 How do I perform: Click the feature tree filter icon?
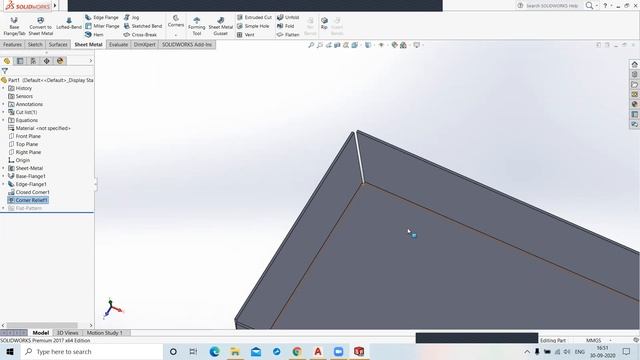4,71
